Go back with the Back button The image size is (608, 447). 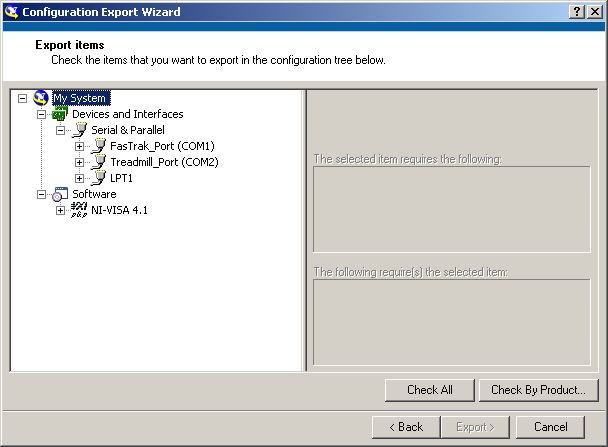406,427
